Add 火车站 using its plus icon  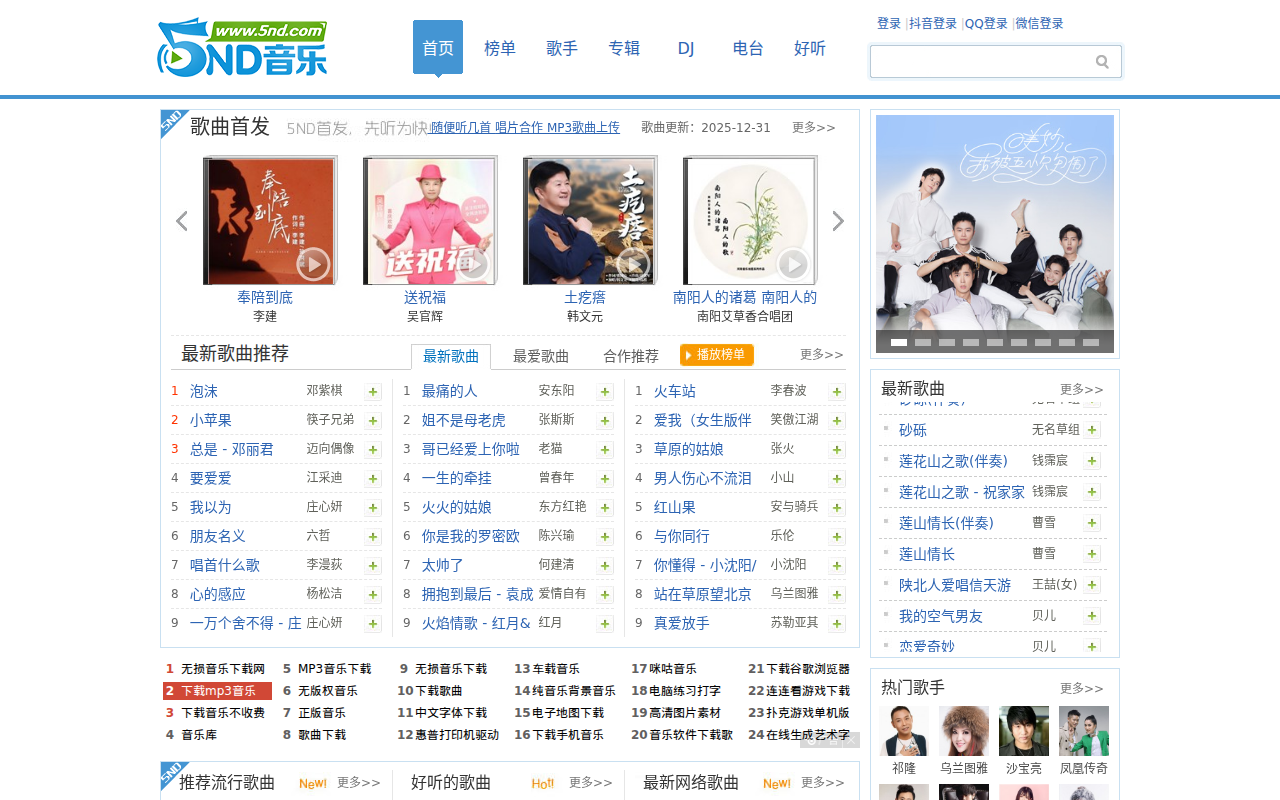tap(837, 391)
